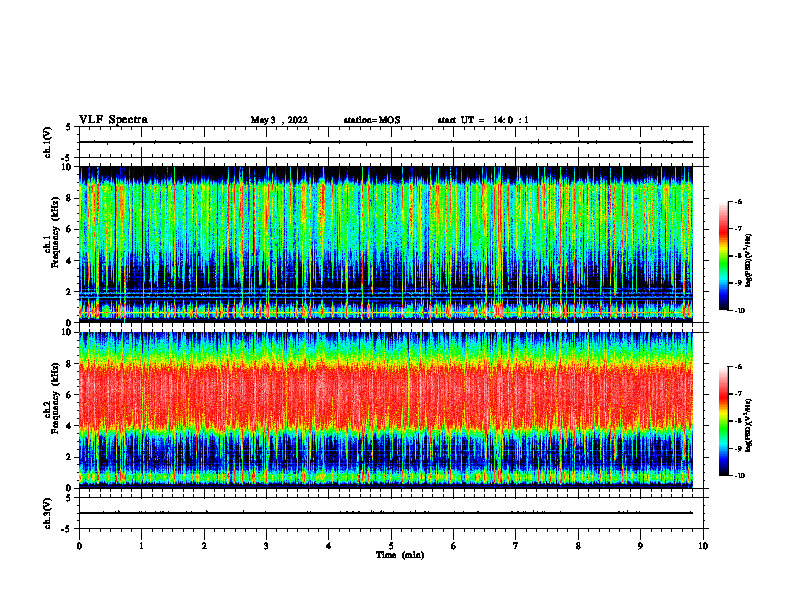792x612 pixels.
Task: Click the "-7" tick on ch.1 color bar
Action: click(x=738, y=229)
